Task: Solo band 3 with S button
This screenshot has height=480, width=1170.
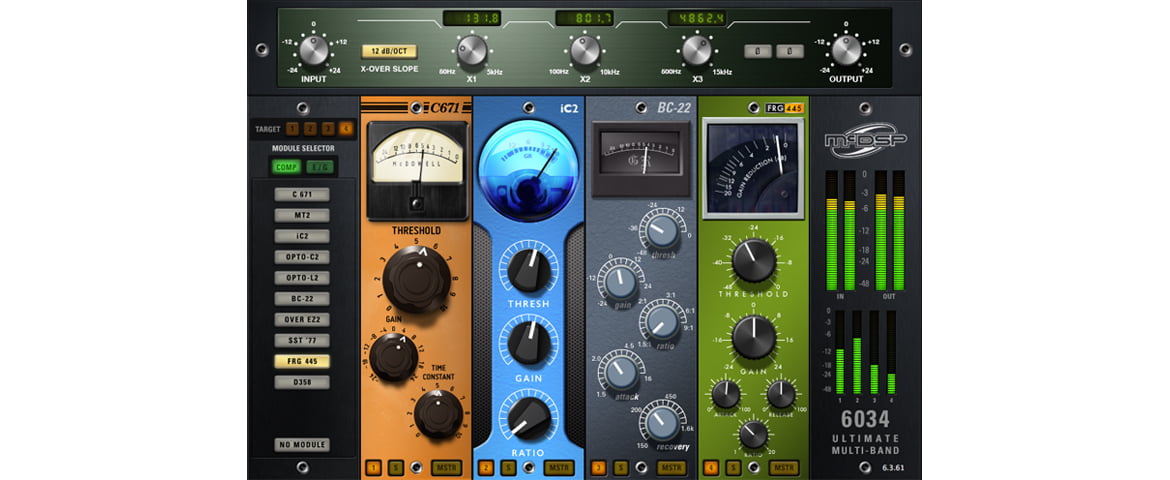Action: (620, 468)
